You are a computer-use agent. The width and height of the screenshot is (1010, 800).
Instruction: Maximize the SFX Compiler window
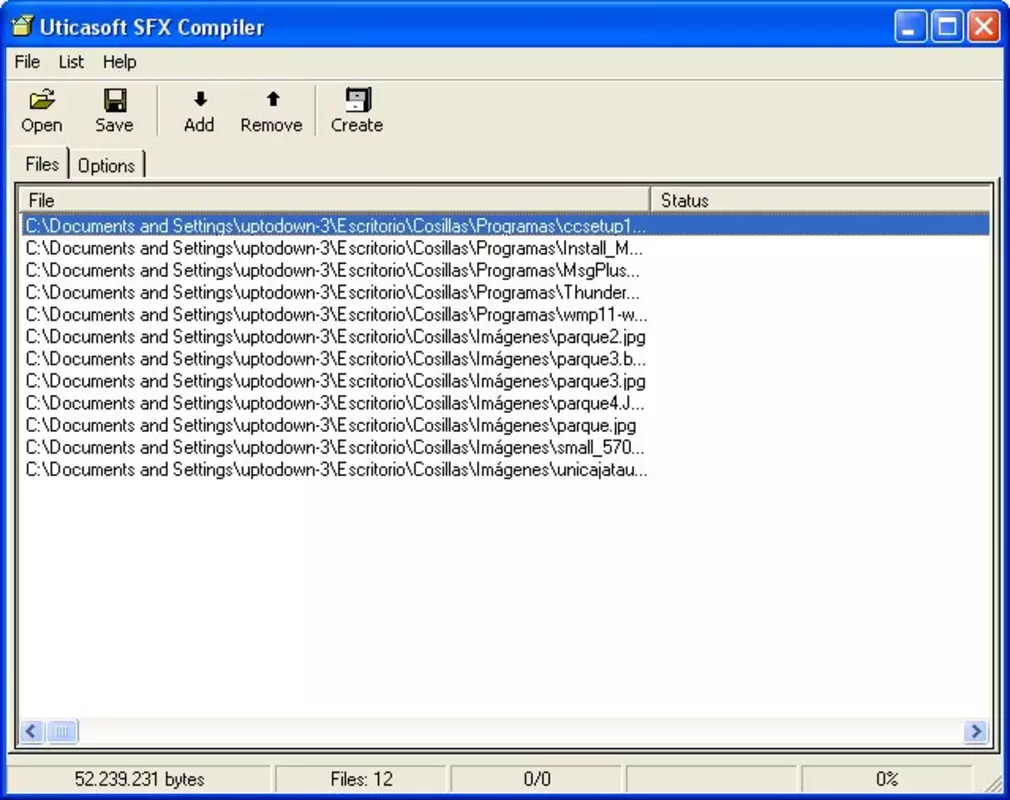(x=947, y=27)
